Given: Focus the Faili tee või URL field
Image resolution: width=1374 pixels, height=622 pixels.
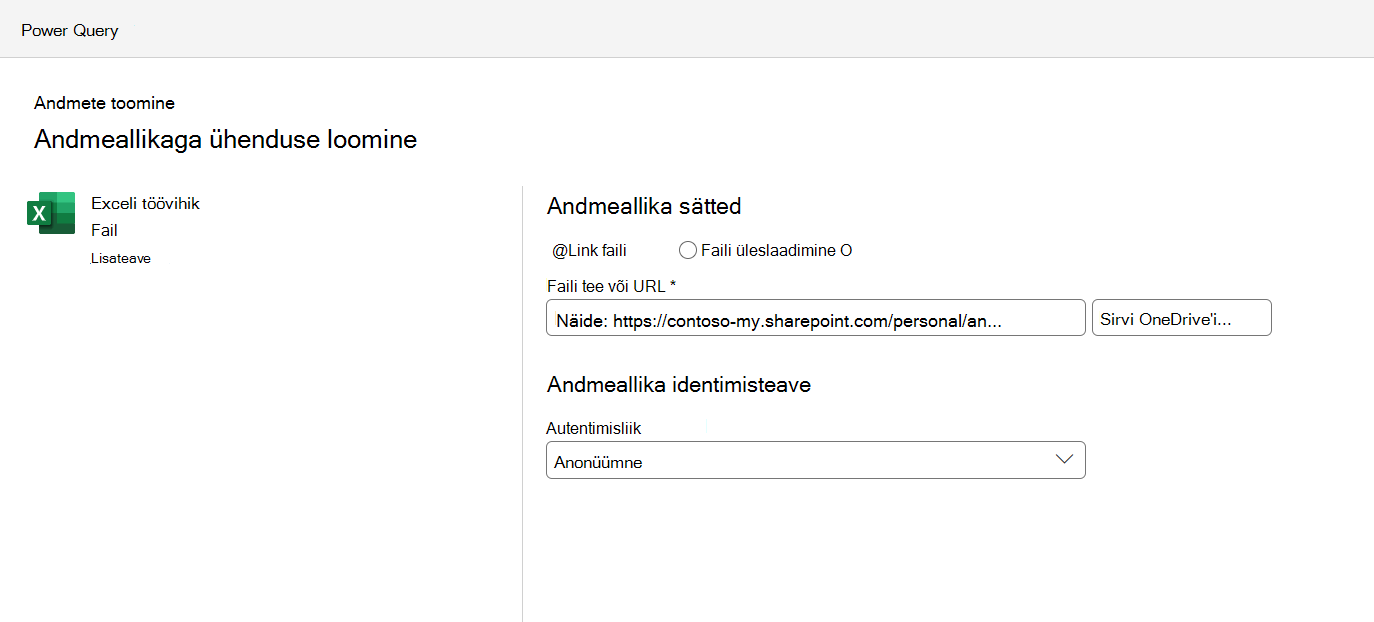Looking at the screenshot, I should [815, 318].
